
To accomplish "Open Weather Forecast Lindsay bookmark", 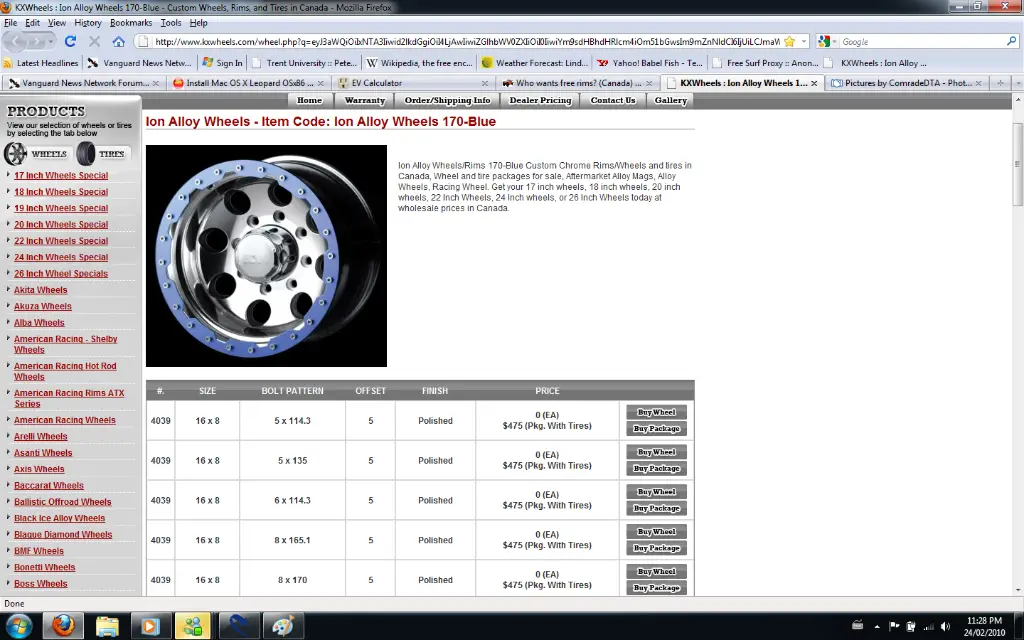I will point(535,63).
